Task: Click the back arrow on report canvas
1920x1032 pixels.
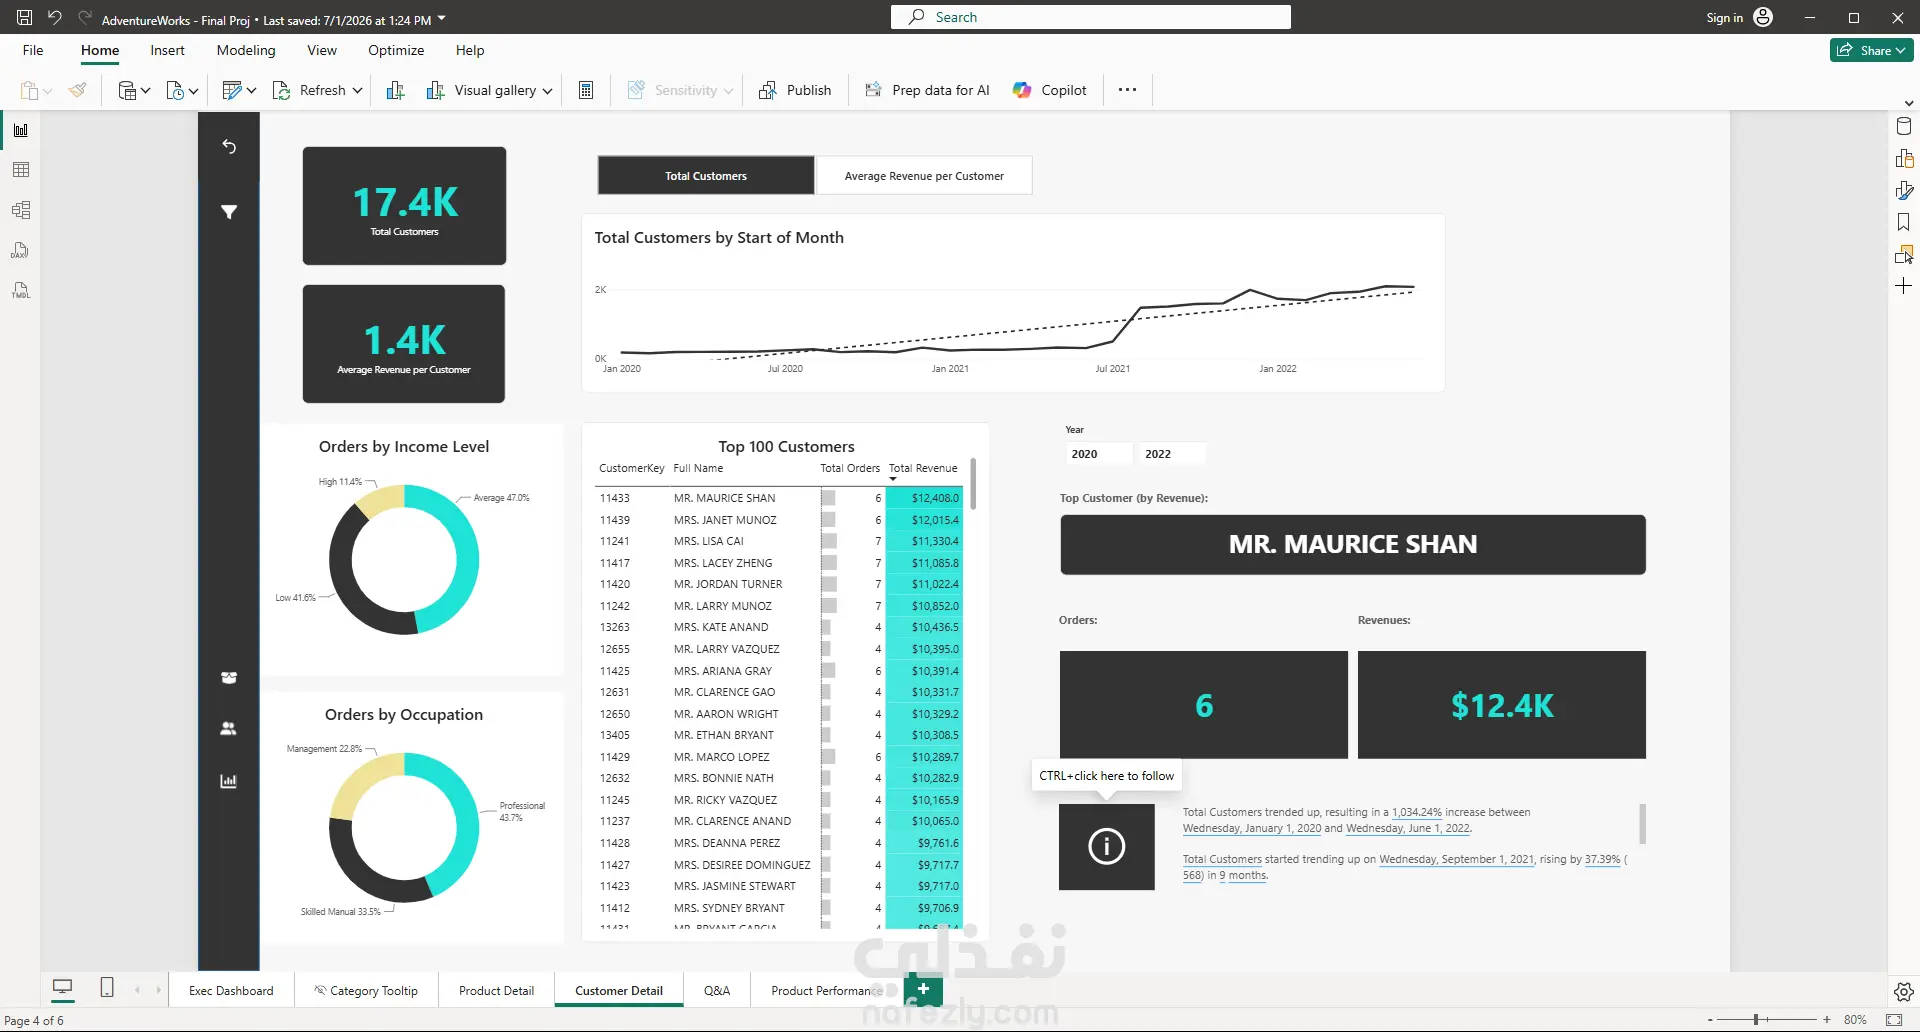Action: [229, 146]
